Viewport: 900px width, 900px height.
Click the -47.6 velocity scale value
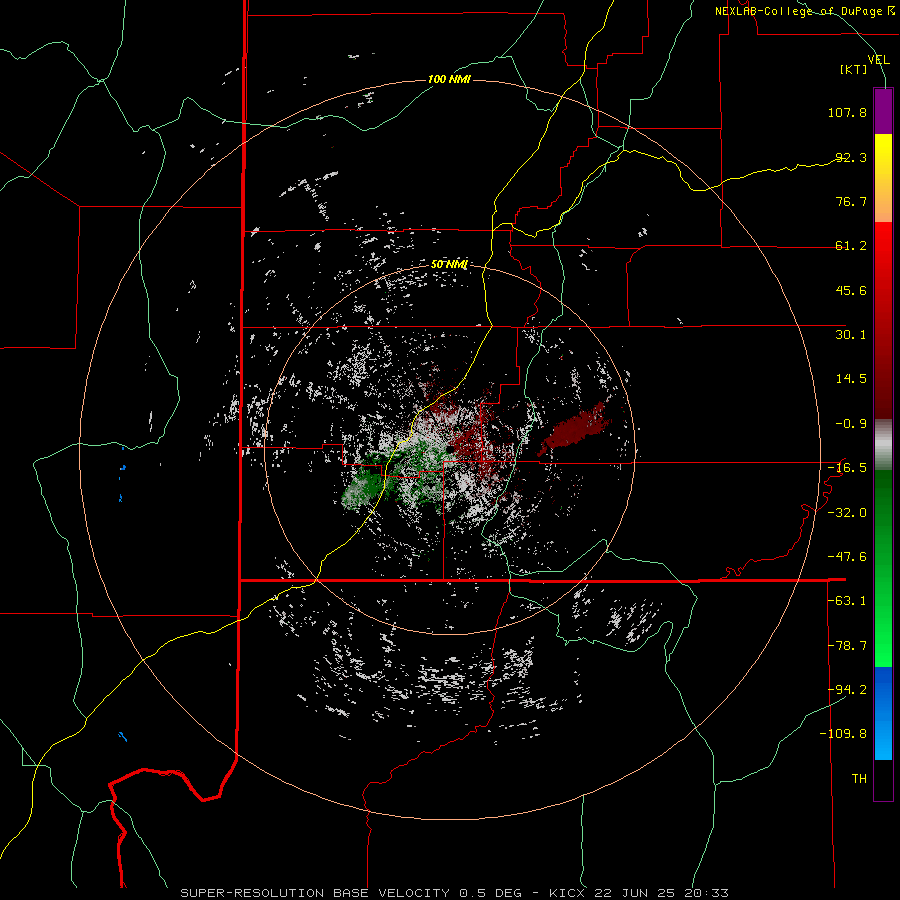[x=847, y=557]
